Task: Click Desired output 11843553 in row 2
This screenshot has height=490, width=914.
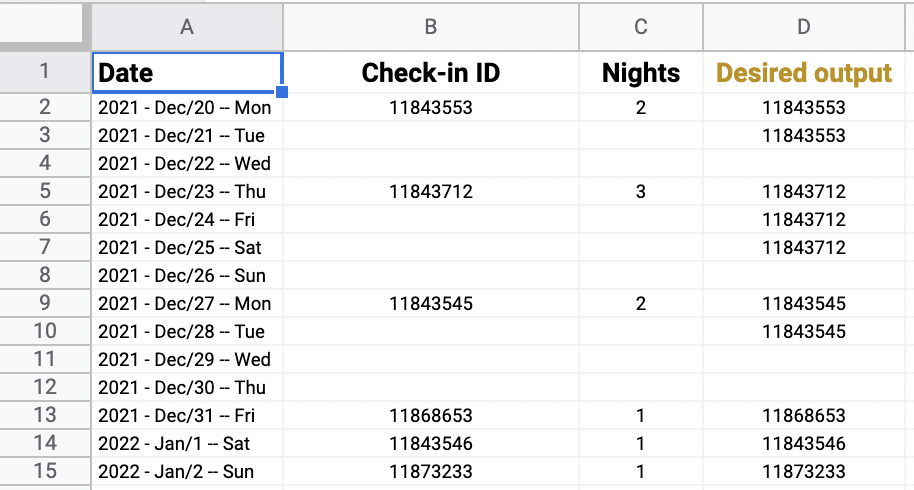Action: click(804, 107)
